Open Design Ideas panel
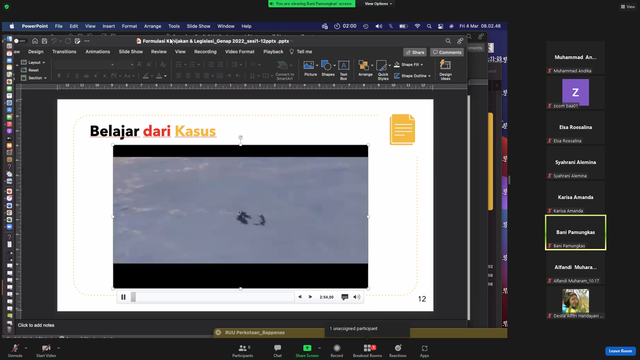The width and height of the screenshot is (640, 360). [x=445, y=70]
